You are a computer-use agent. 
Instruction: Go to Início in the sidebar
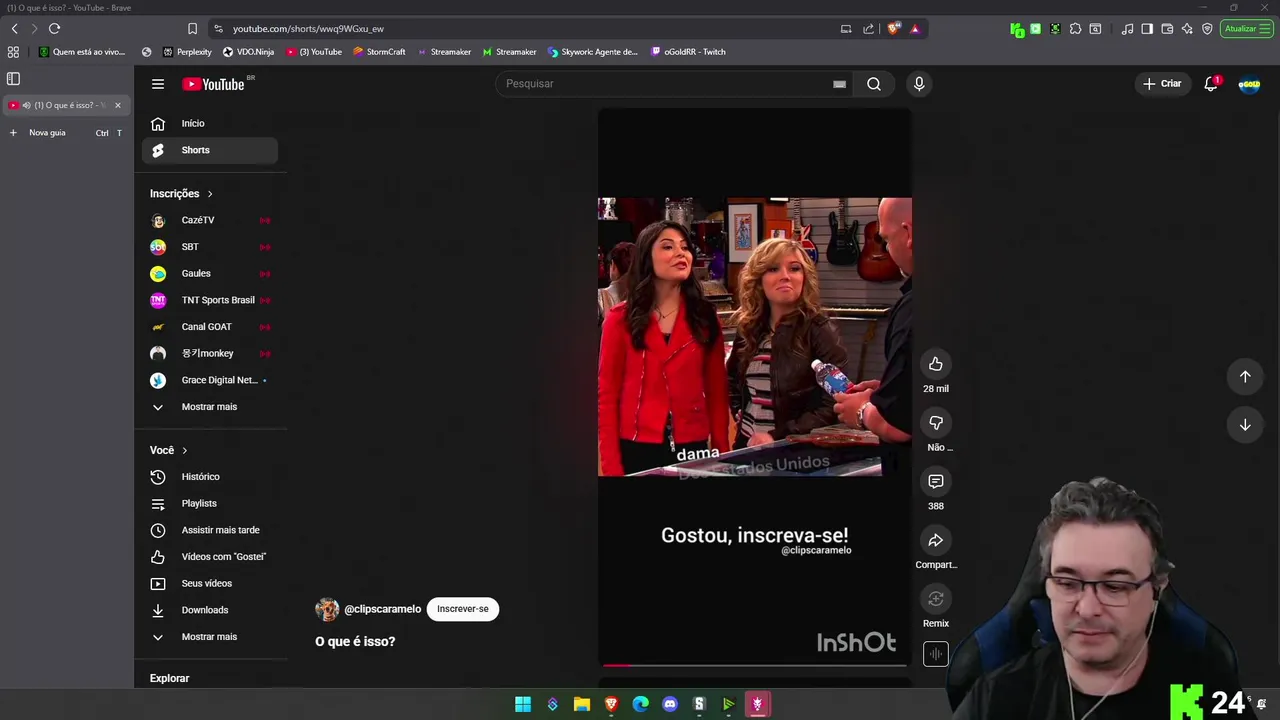210,123
